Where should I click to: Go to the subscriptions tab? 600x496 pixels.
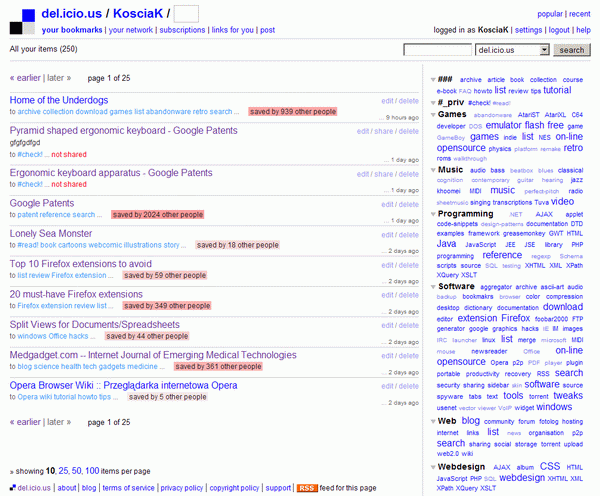coord(182,30)
